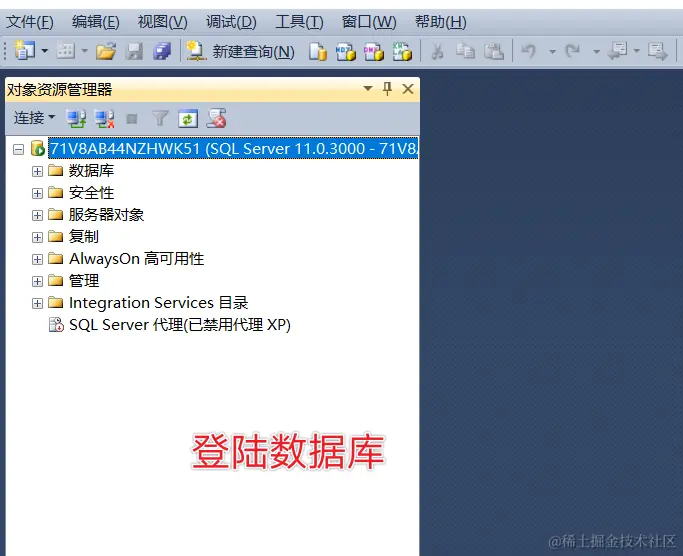Select SQL Server 代理(已禁用代理 XP)
Screen dimensions: 683x556
pyautogui.click(x=179, y=325)
